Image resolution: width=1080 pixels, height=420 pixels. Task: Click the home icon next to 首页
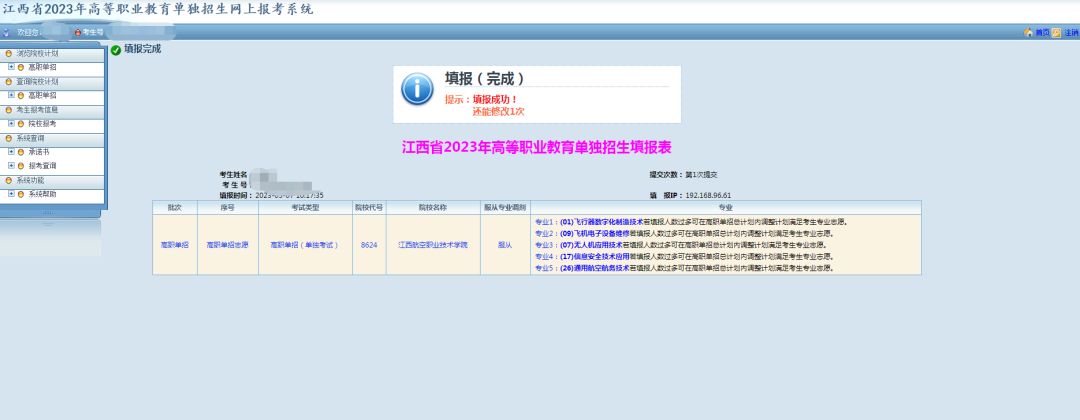coord(1028,33)
